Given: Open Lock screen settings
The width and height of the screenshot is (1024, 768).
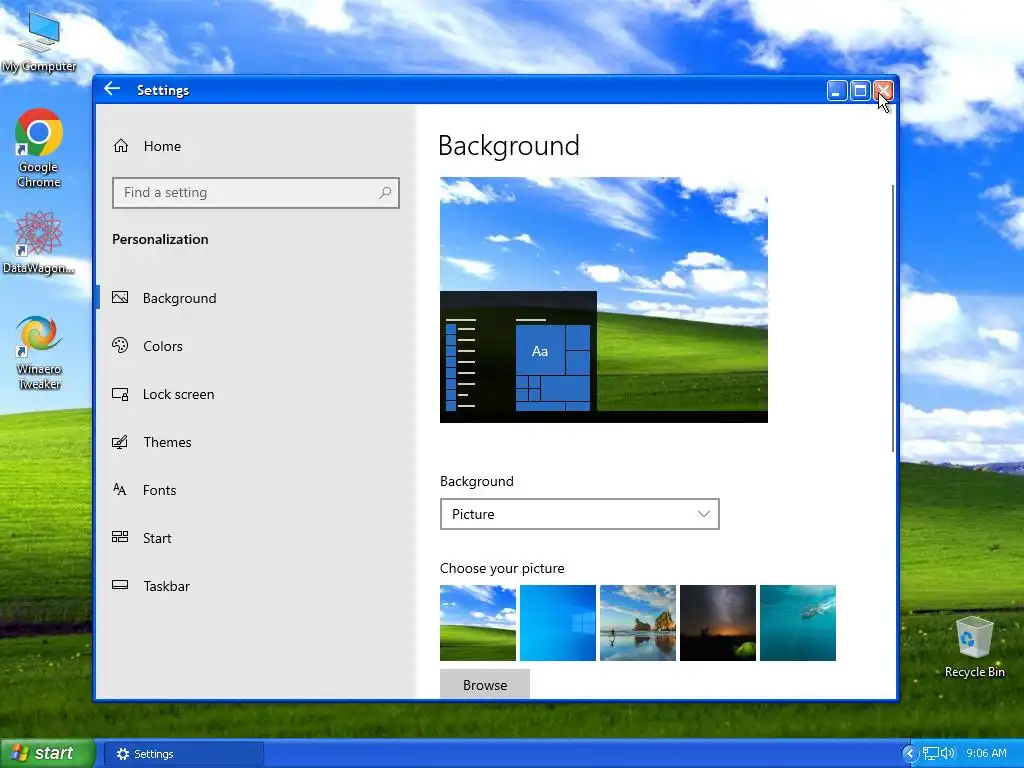Looking at the screenshot, I should [255, 394].
